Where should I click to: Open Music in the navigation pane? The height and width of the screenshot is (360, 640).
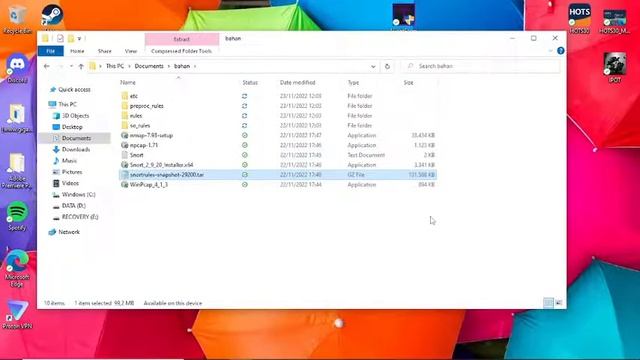coord(69,161)
